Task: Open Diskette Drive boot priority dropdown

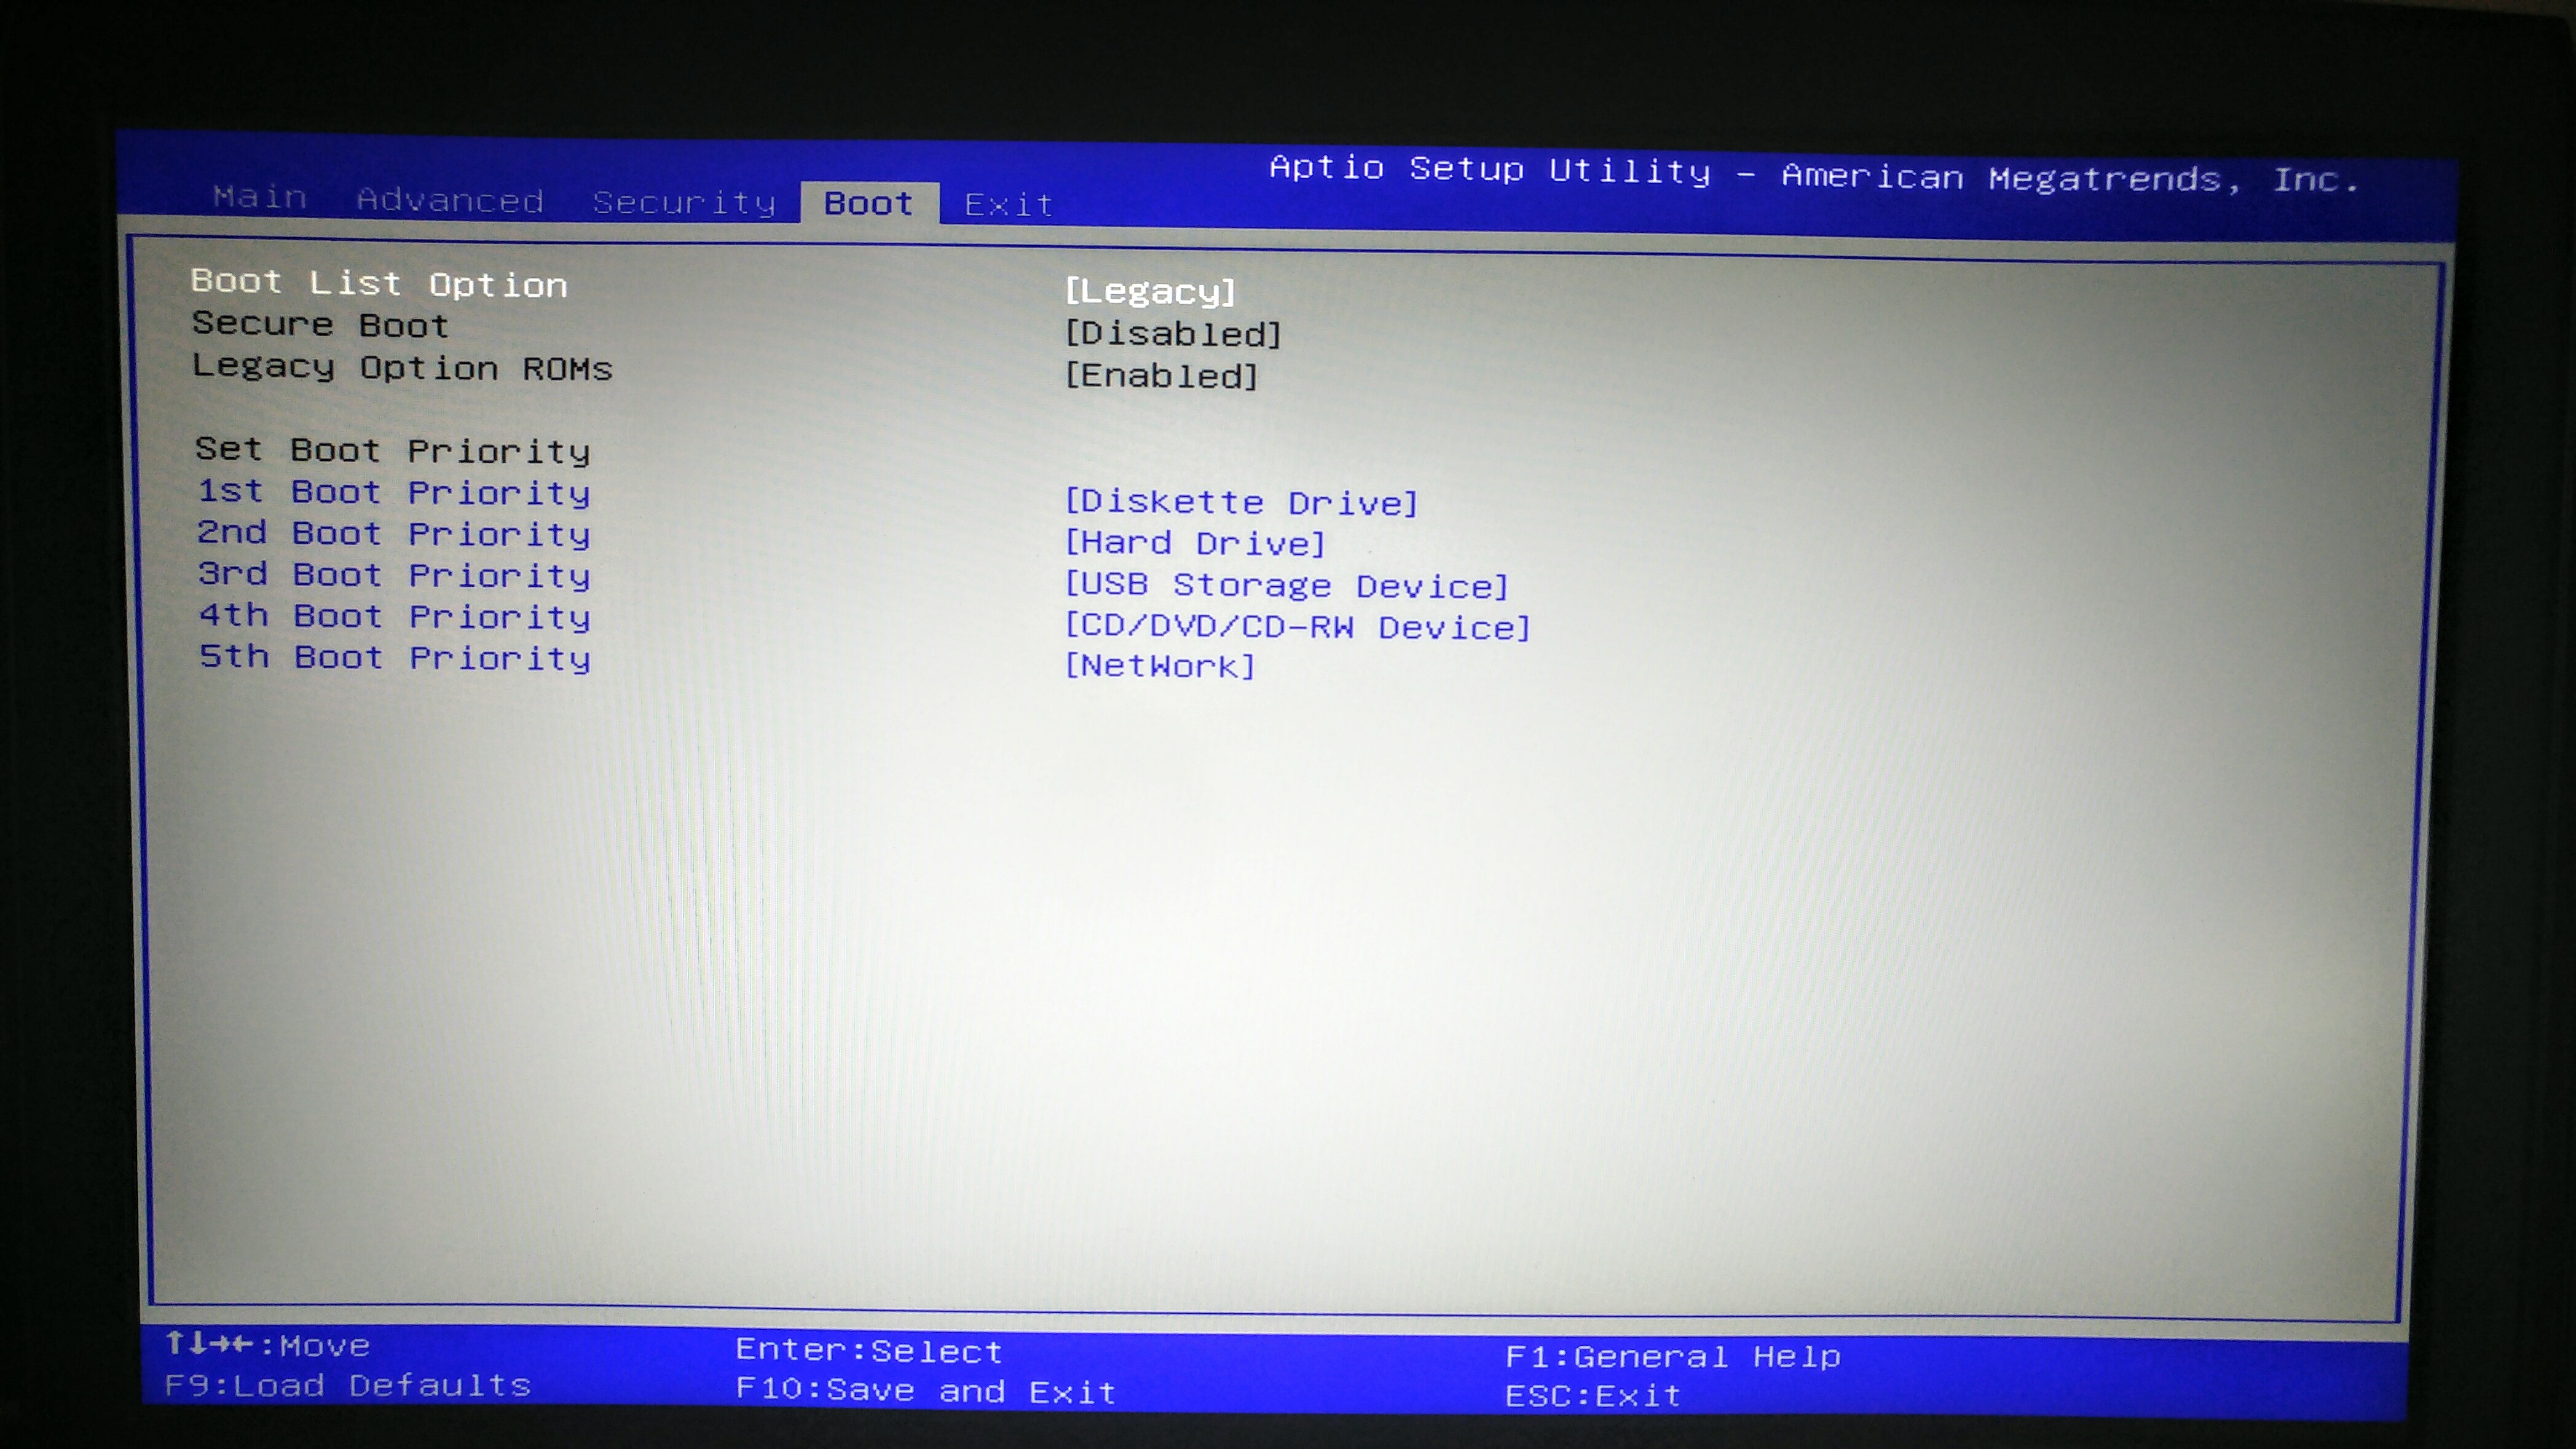Action: point(1241,502)
